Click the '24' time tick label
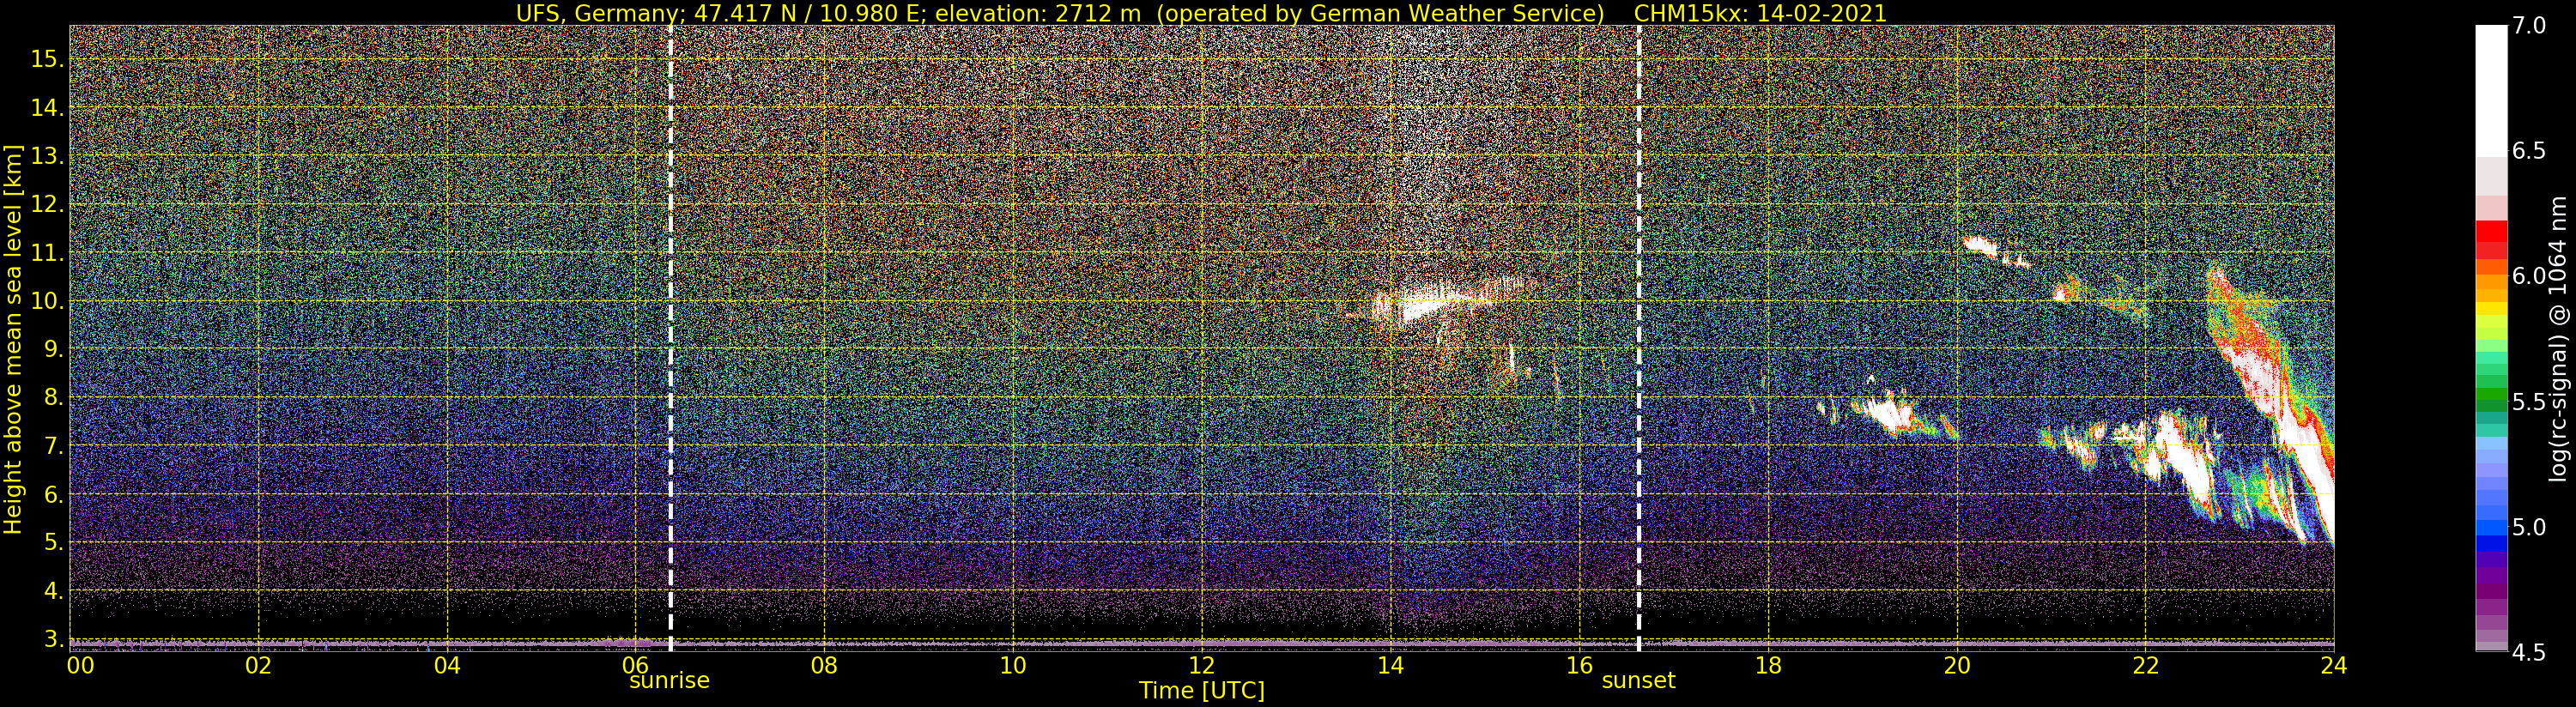The height and width of the screenshot is (707, 2576). 2333,665
